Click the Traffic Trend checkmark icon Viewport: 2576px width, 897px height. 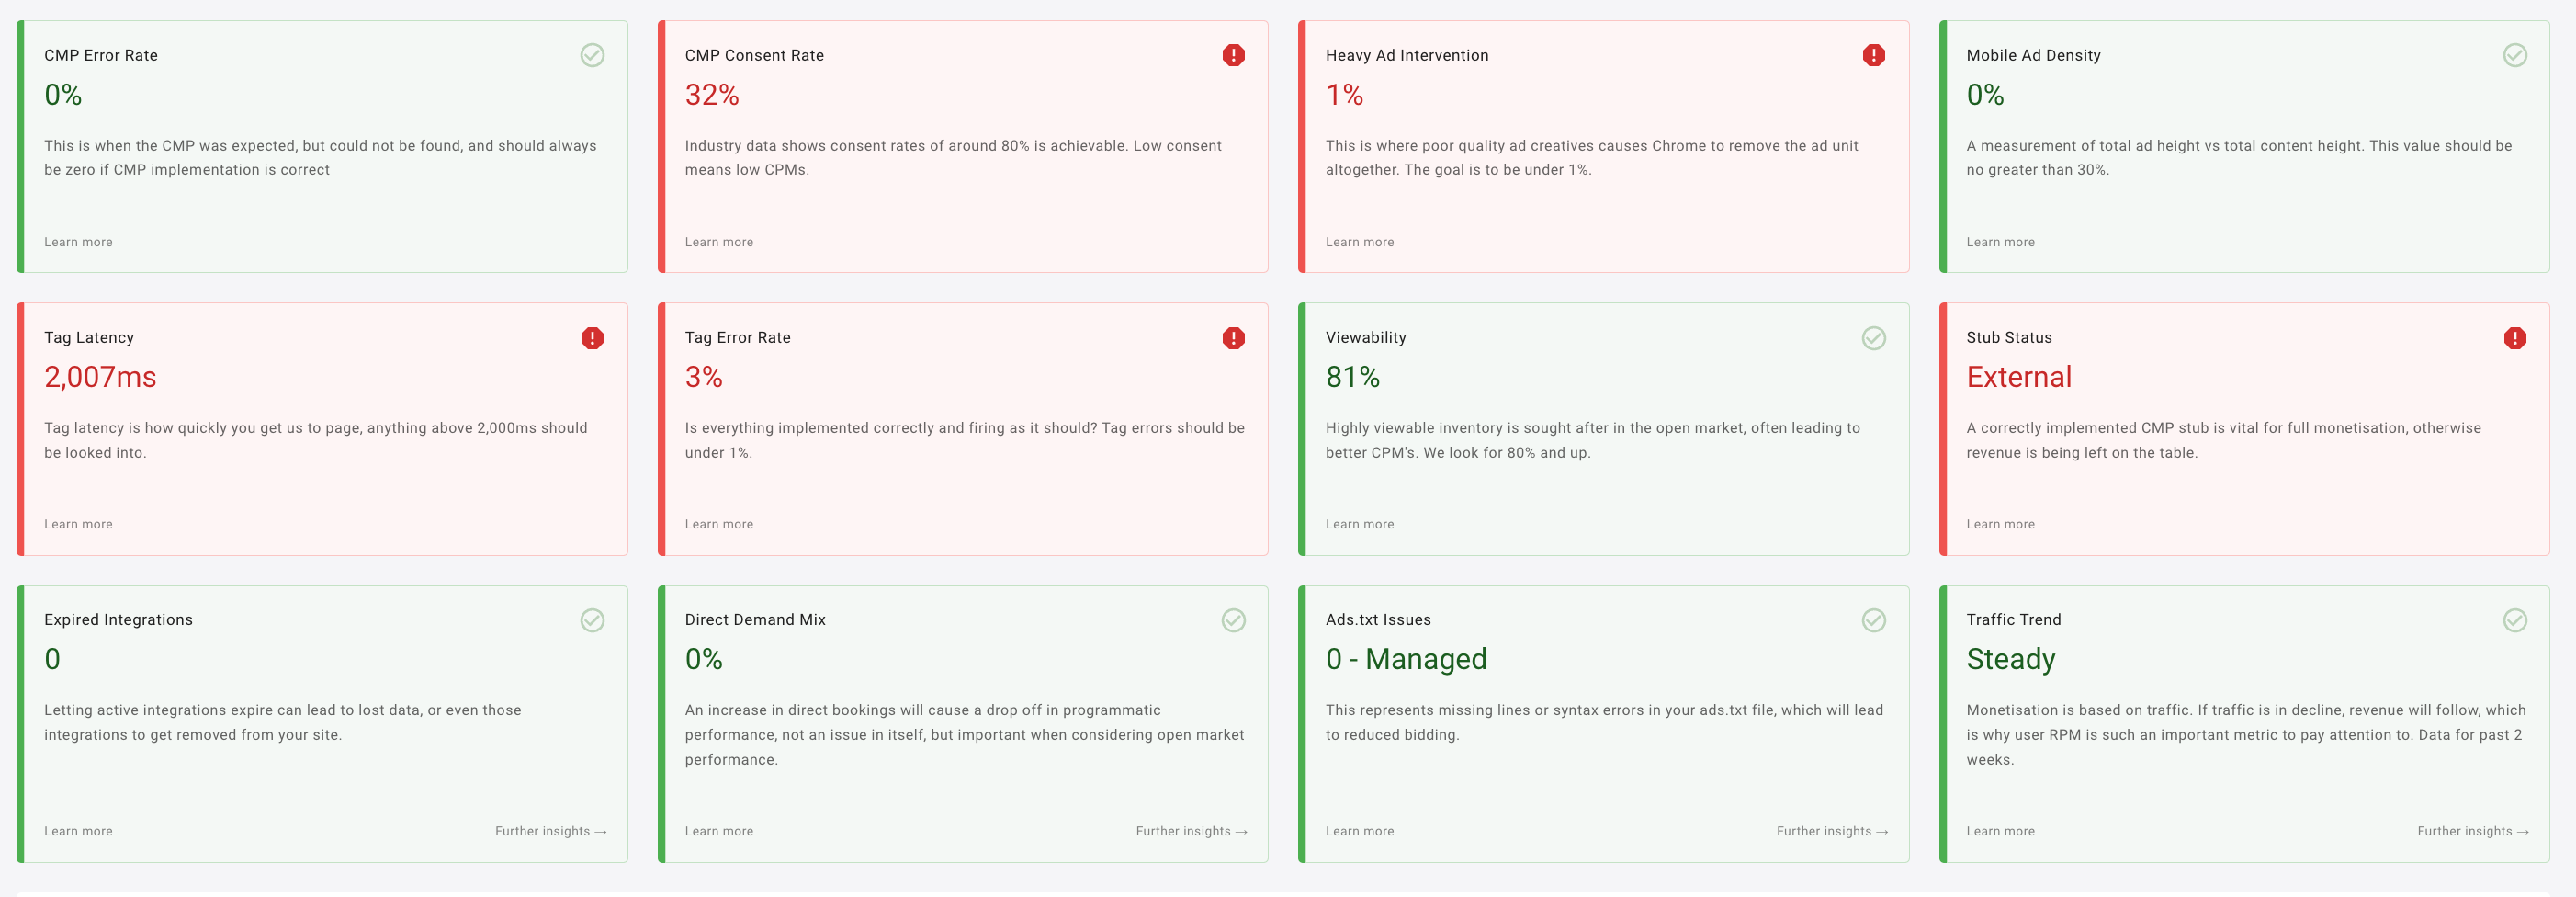pyautogui.click(x=2514, y=620)
